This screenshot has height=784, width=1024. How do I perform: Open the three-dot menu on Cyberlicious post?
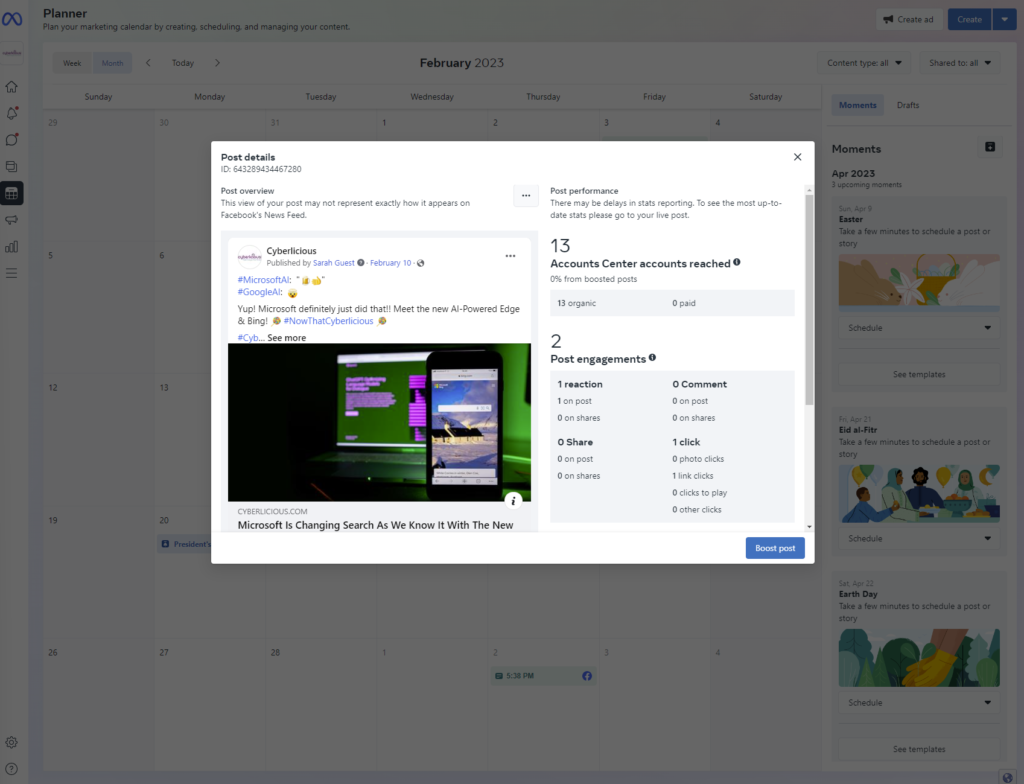(510, 256)
